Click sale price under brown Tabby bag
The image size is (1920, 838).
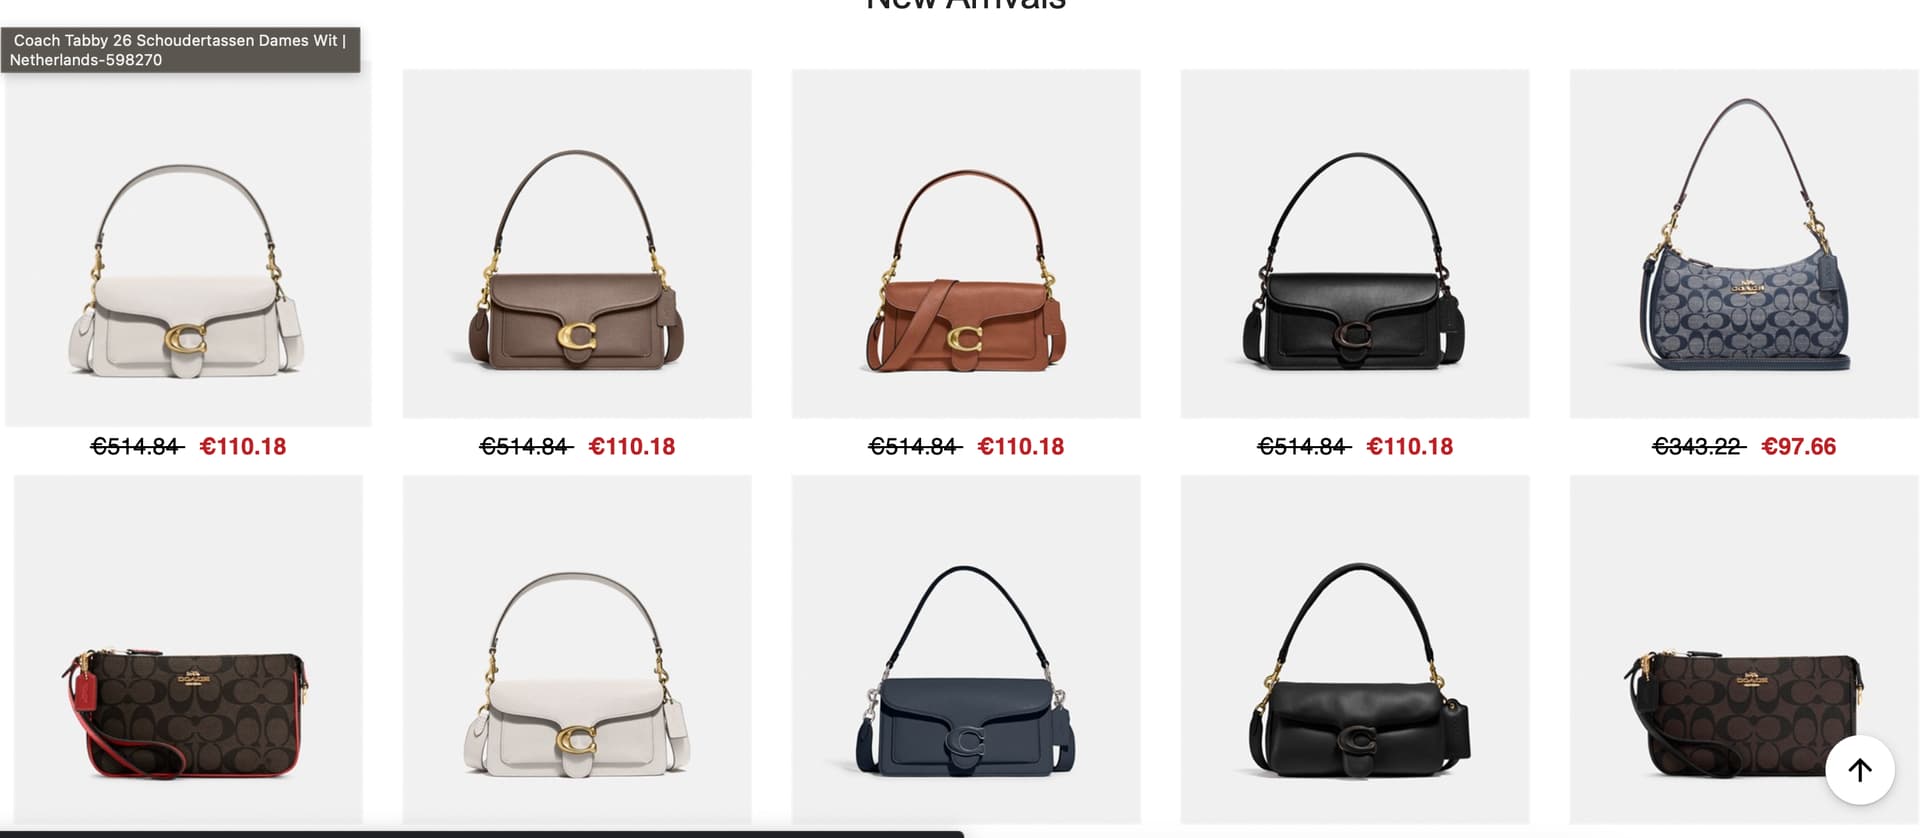[x=632, y=446]
